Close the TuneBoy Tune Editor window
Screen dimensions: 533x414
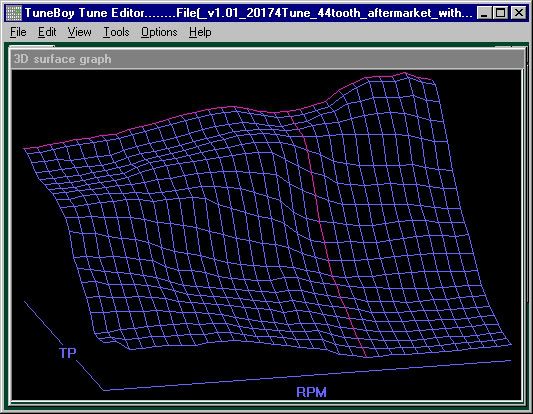[519, 13]
